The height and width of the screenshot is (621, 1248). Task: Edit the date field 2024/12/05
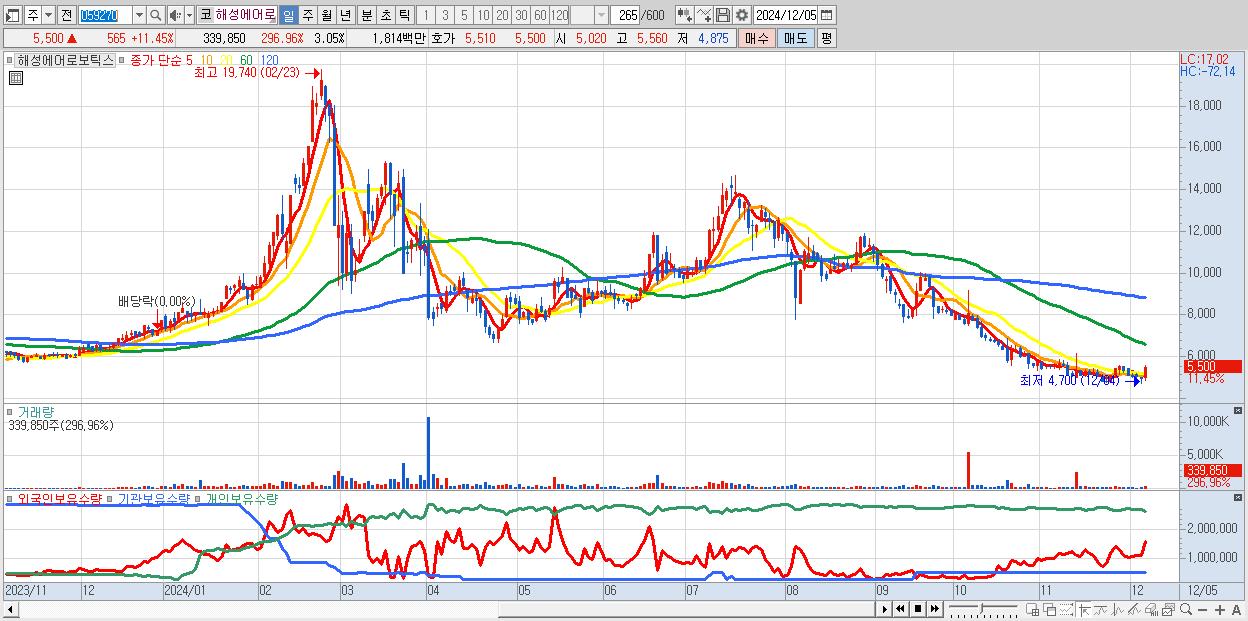(786, 16)
